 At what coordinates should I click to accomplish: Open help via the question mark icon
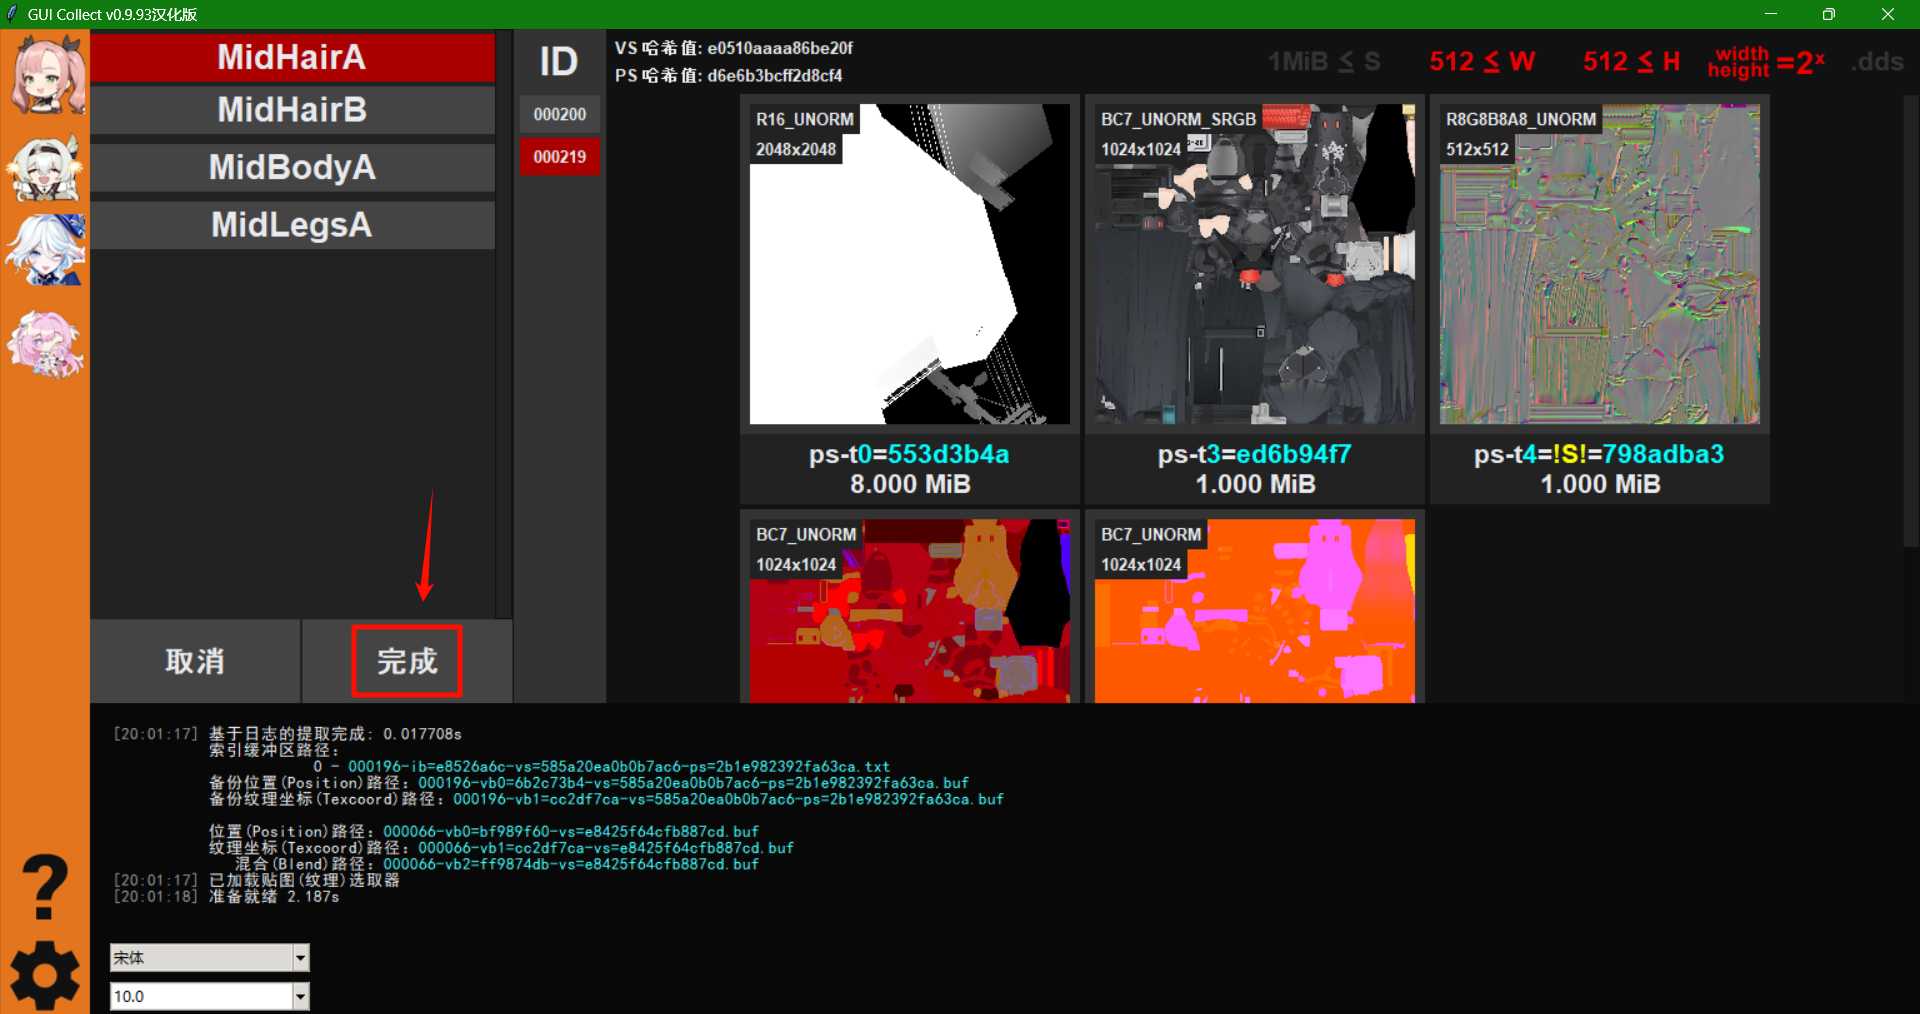tap(45, 887)
